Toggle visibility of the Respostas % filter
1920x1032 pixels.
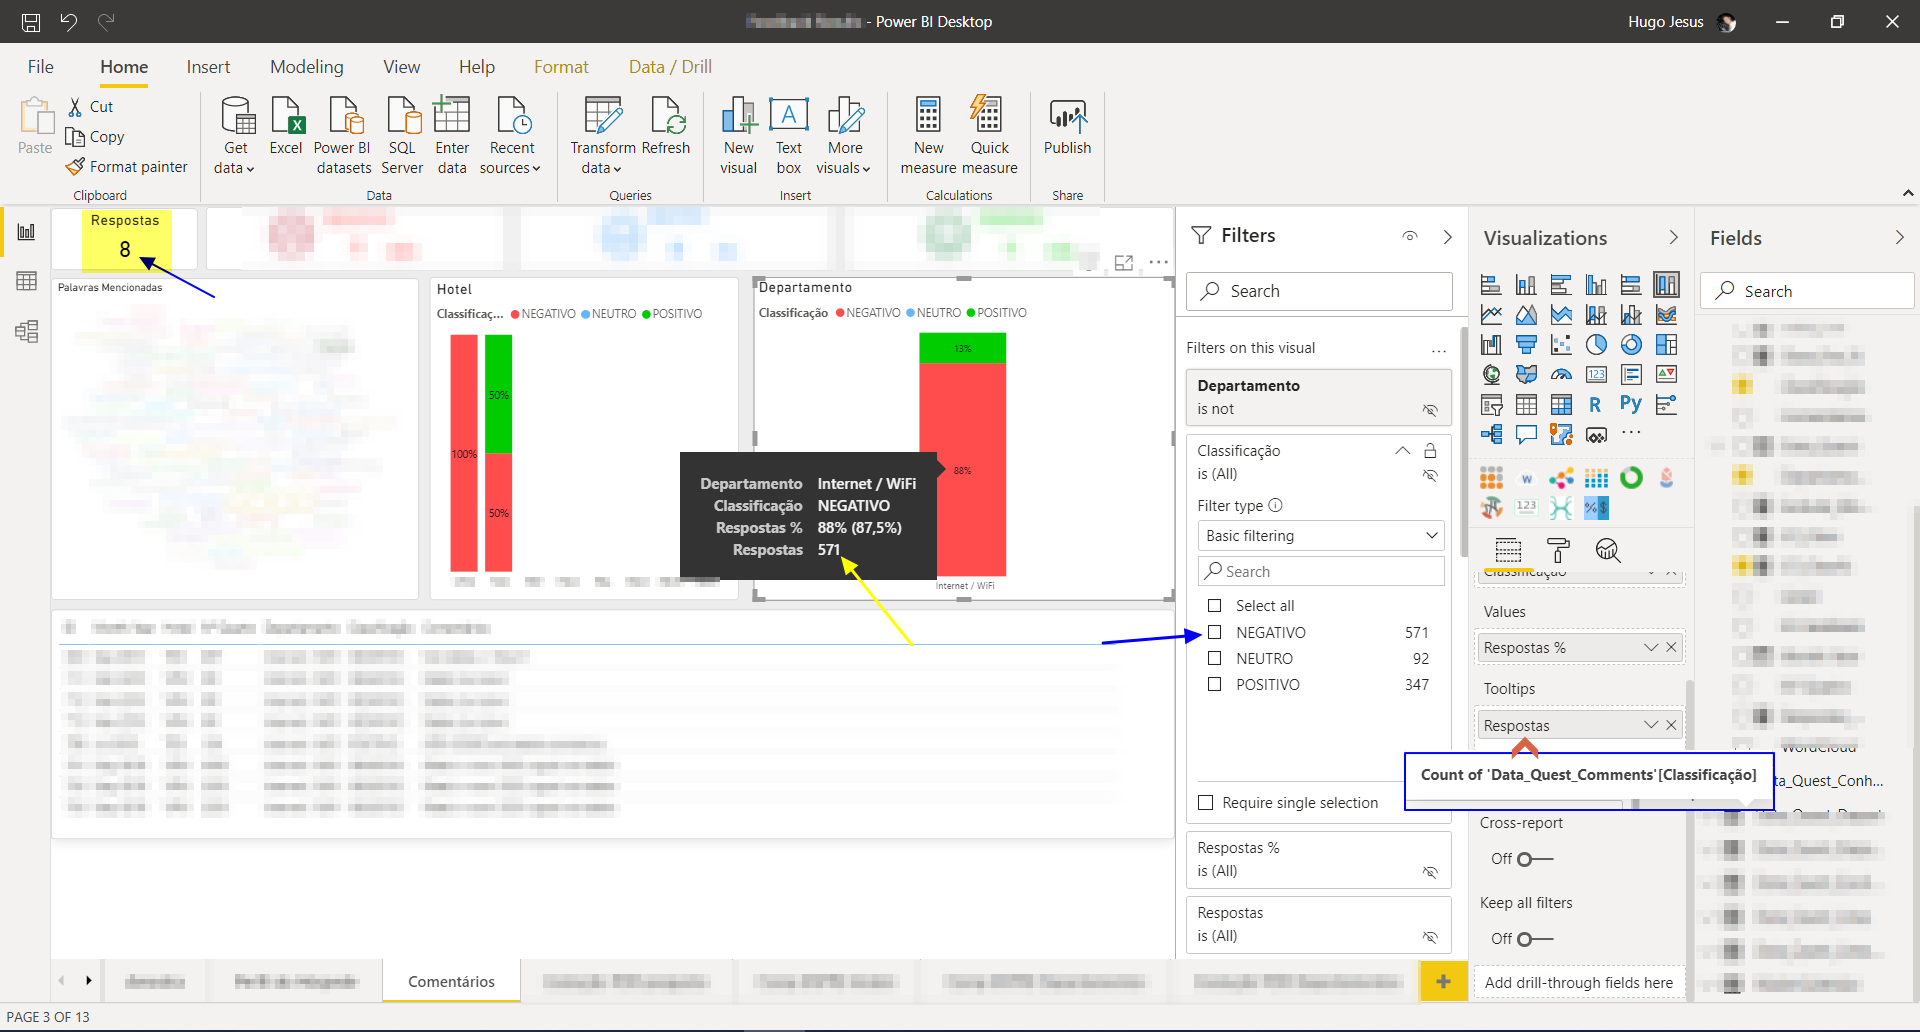click(1430, 872)
